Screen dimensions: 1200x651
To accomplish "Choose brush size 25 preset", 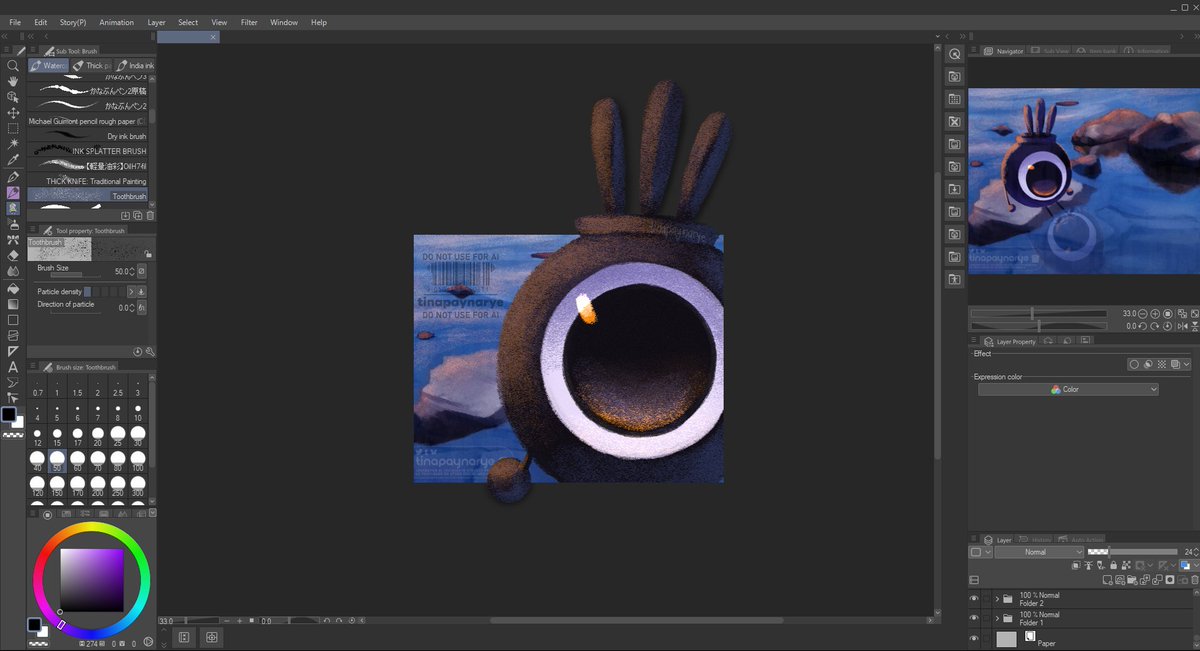I will (x=117, y=437).
